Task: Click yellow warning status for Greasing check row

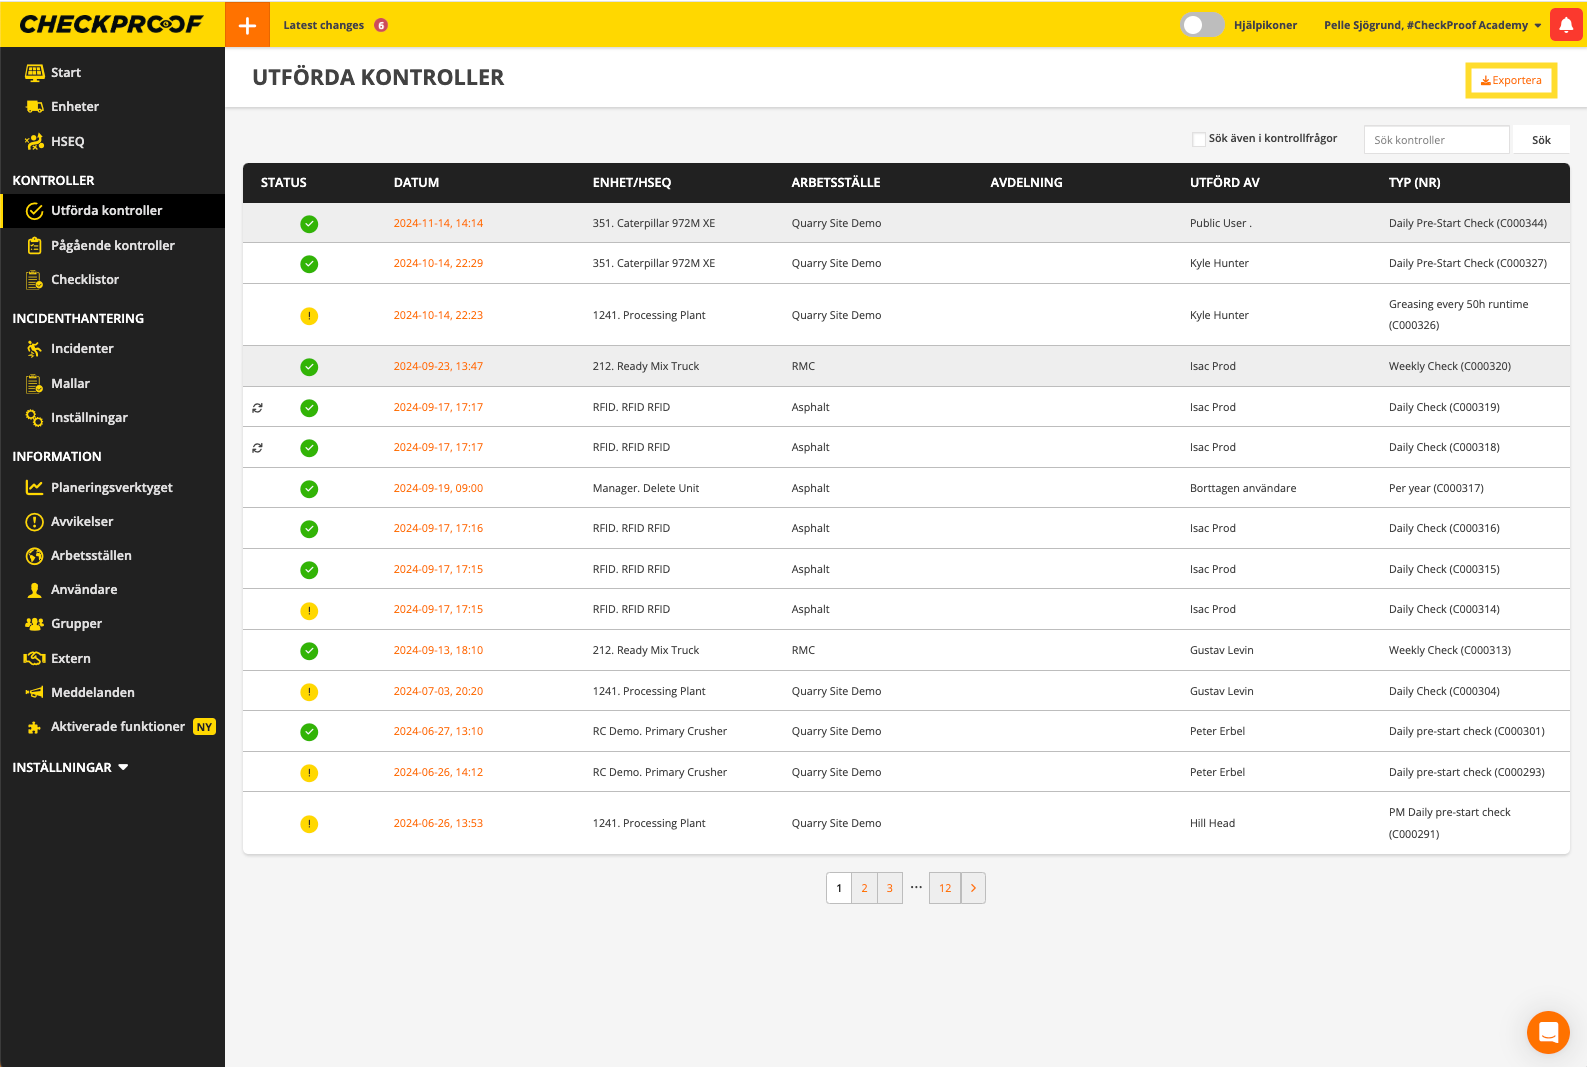Action: click(x=309, y=316)
